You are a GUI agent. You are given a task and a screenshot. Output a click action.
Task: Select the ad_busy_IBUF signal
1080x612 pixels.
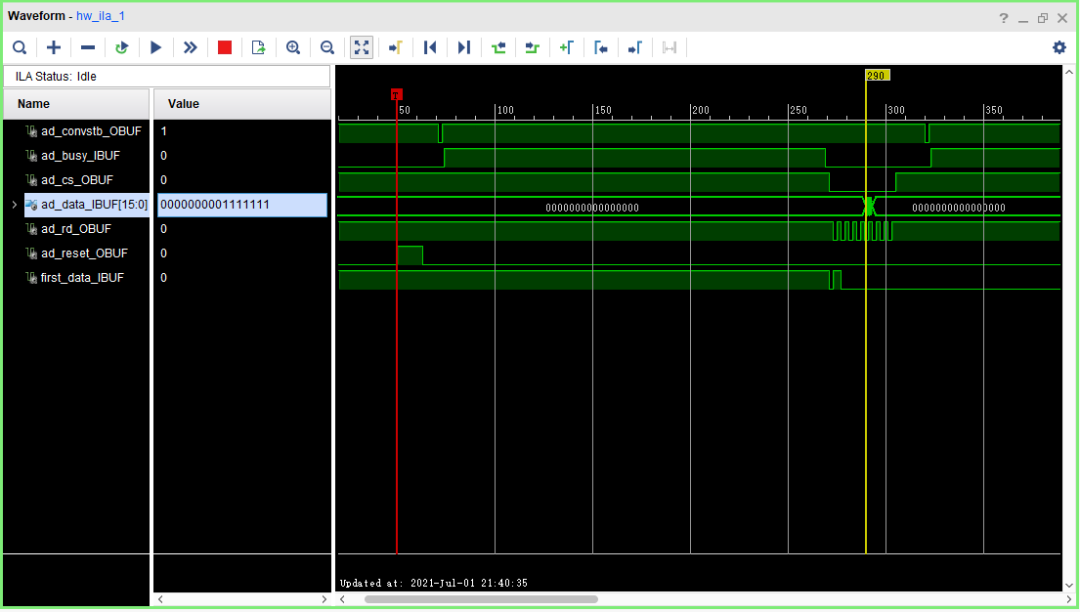[80, 156]
